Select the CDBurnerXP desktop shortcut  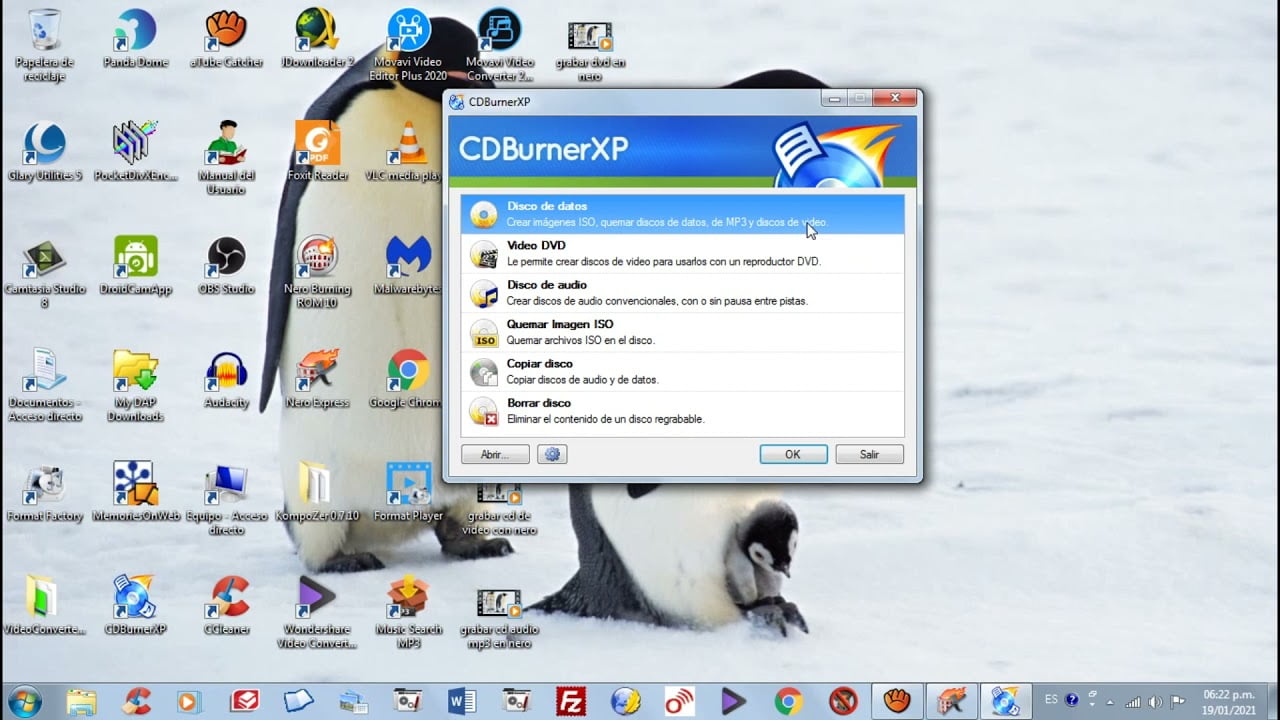[135, 600]
